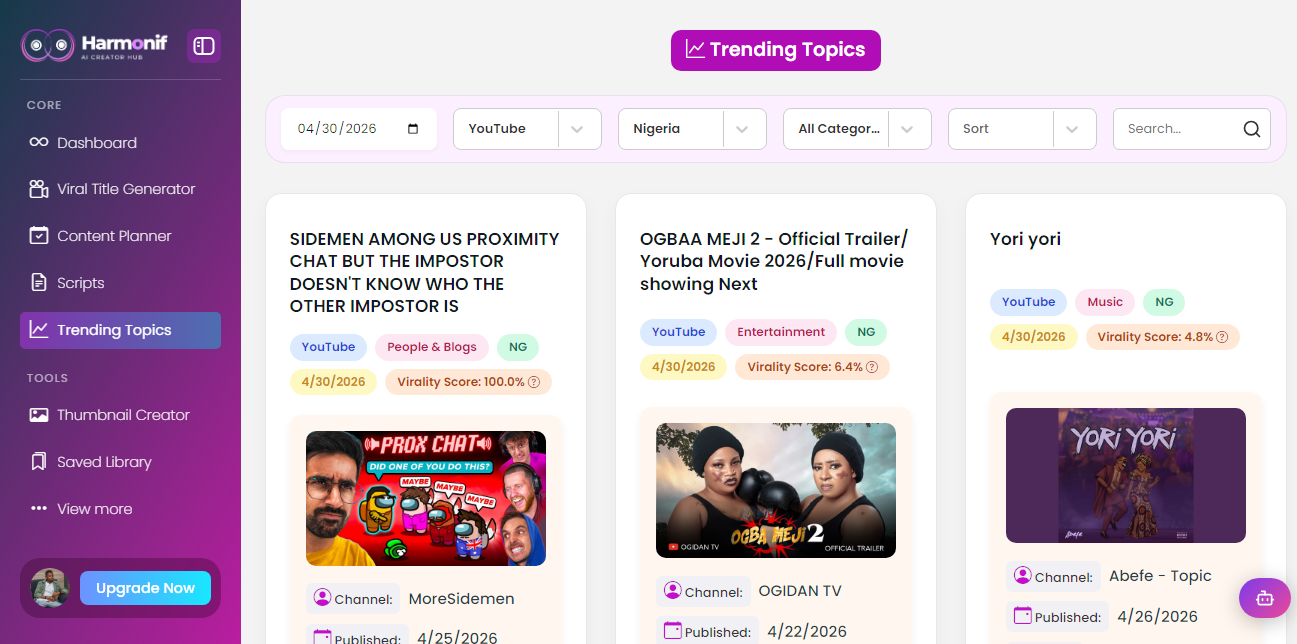Open Viral Title Generator page

click(120, 189)
